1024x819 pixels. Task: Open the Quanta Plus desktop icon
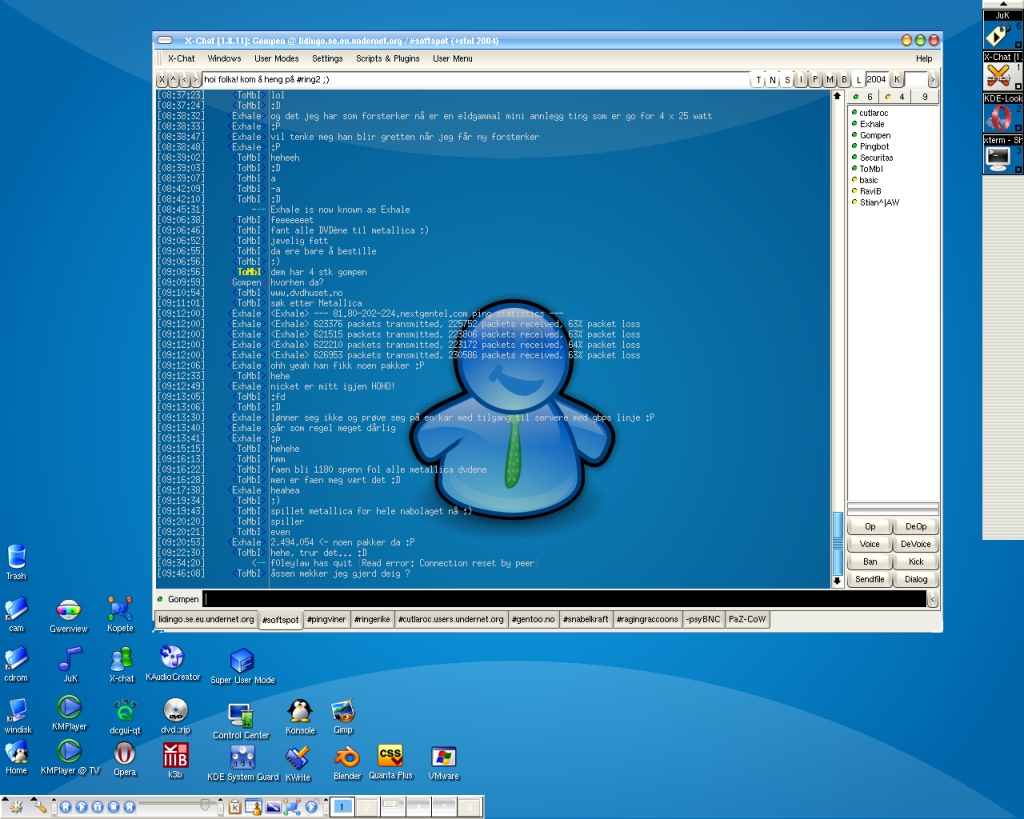pyautogui.click(x=391, y=762)
